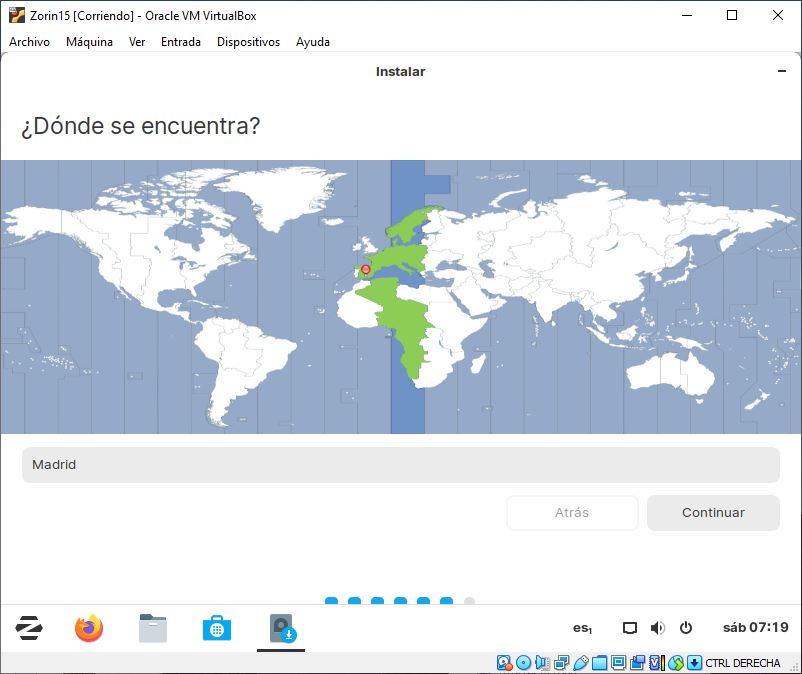The width and height of the screenshot is (802, 674).
Task: Click the volume speaker icon
Action: coord(657,628)
